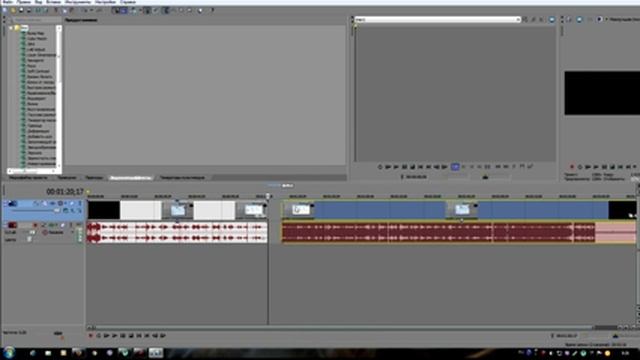
Task: Open the Auto Ripple mode dropdown arrow
Action: 139,10
